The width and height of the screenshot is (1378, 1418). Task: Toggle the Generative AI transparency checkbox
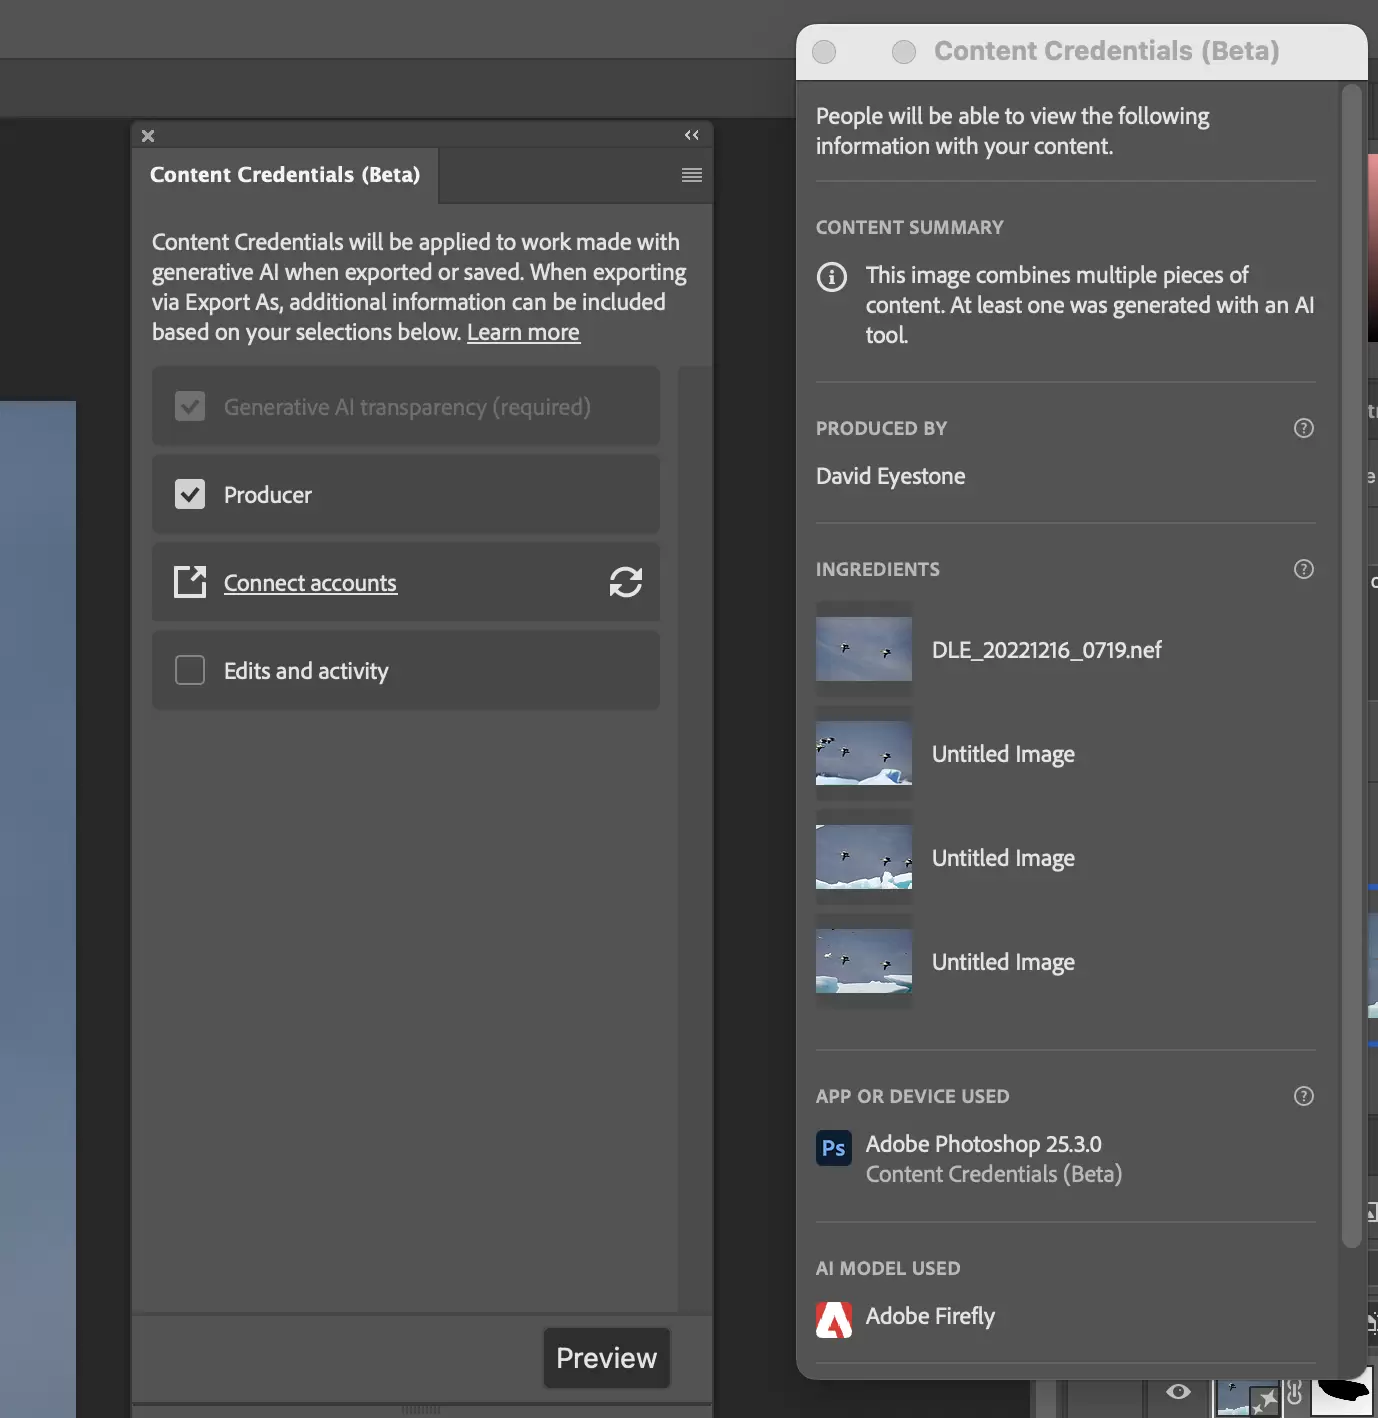point(190,407)
